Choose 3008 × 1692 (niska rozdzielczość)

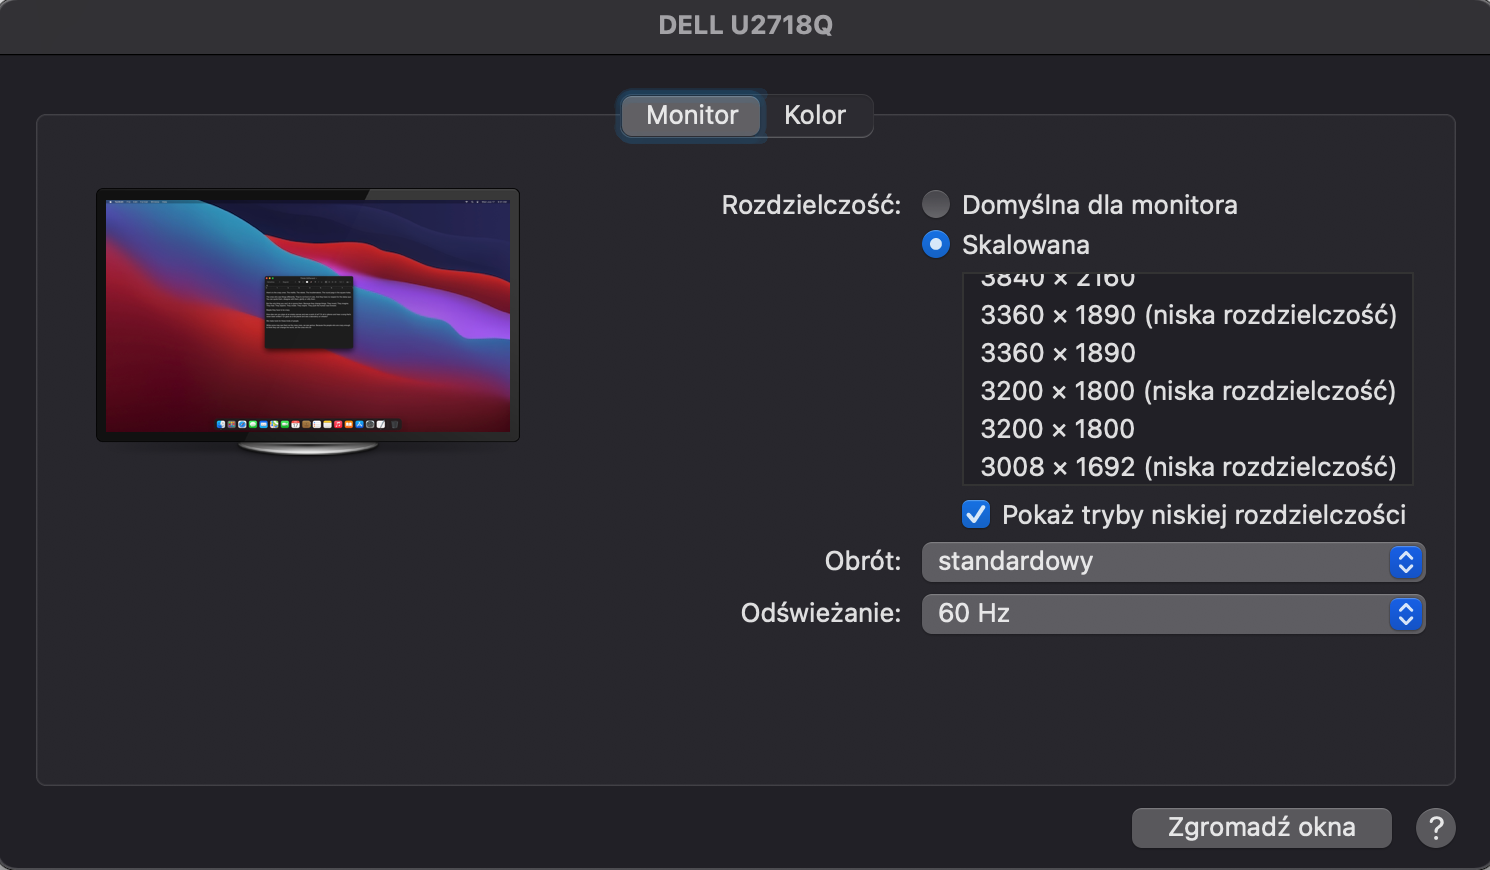(1187, 466)
